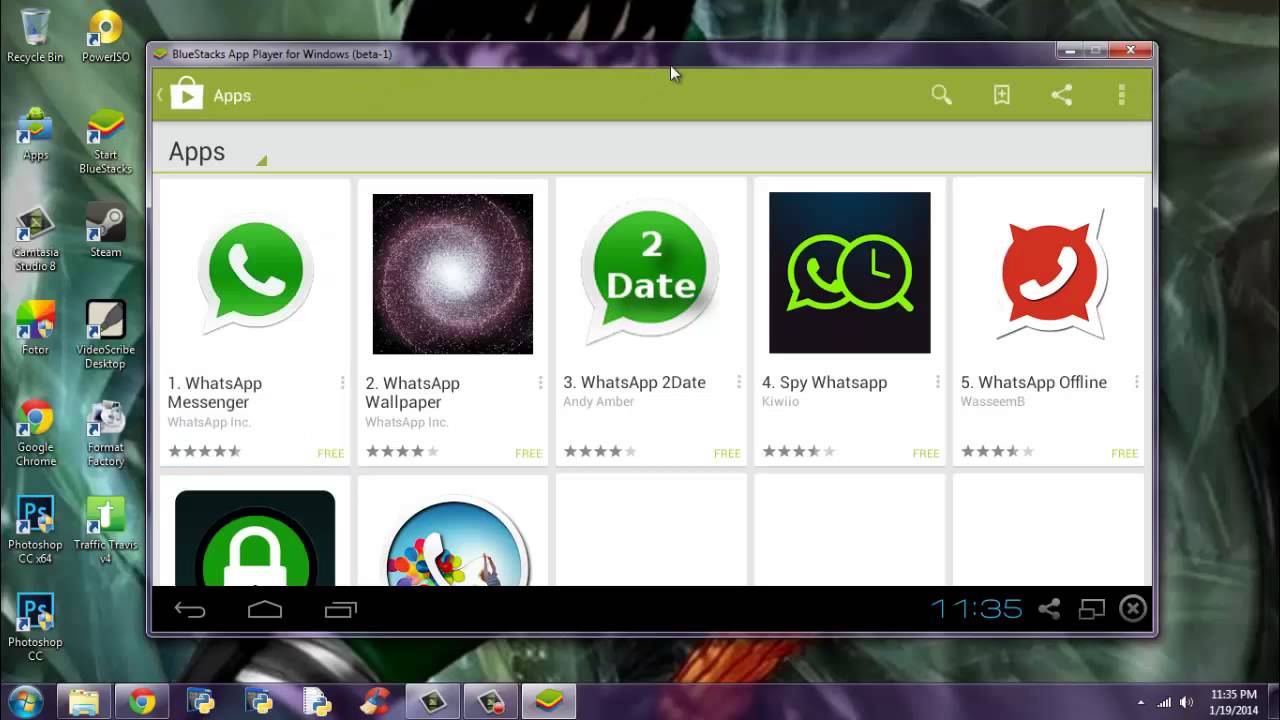Viewport: 1280px width, 720px height.
Task: Click 'Kiwiio' developer name
Action: pyautogui.click(x=780, y=402)
